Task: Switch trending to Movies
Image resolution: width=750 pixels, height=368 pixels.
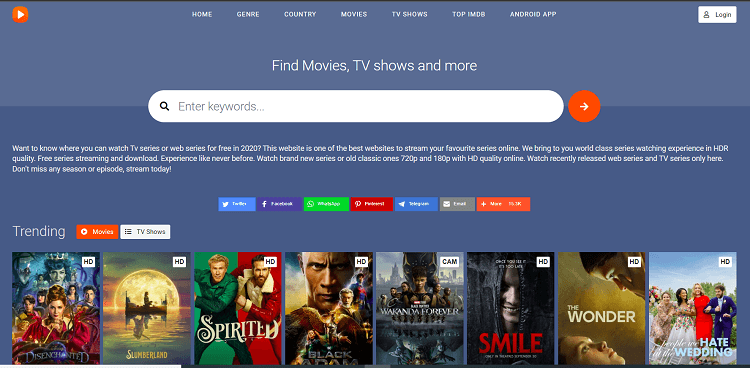Action: pos(97,232)
